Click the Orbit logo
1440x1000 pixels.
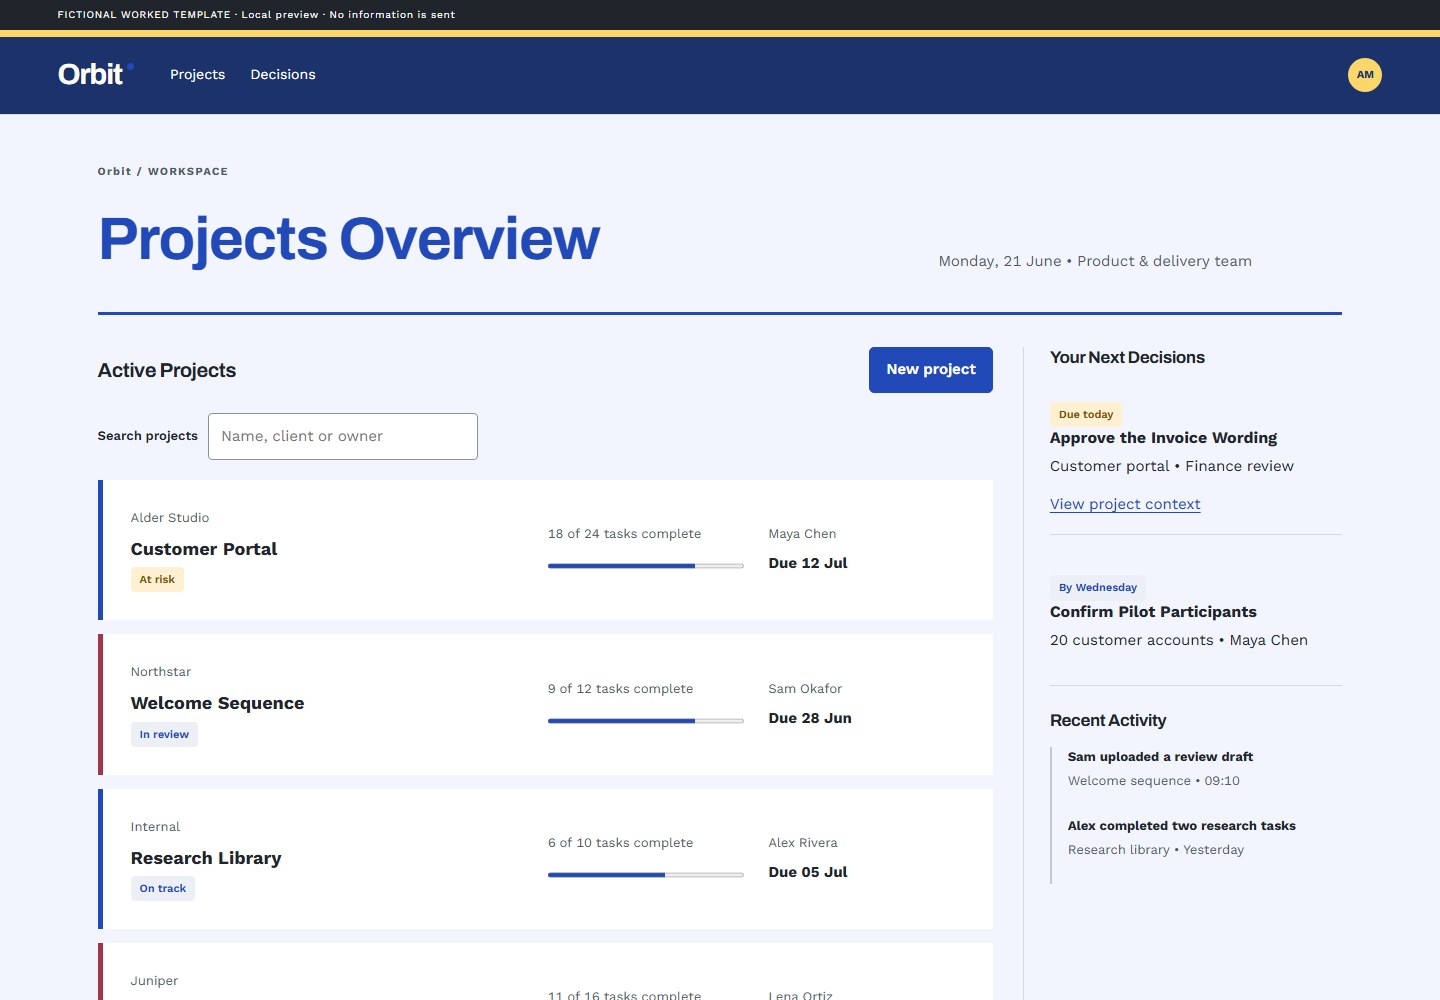[95, 74]
